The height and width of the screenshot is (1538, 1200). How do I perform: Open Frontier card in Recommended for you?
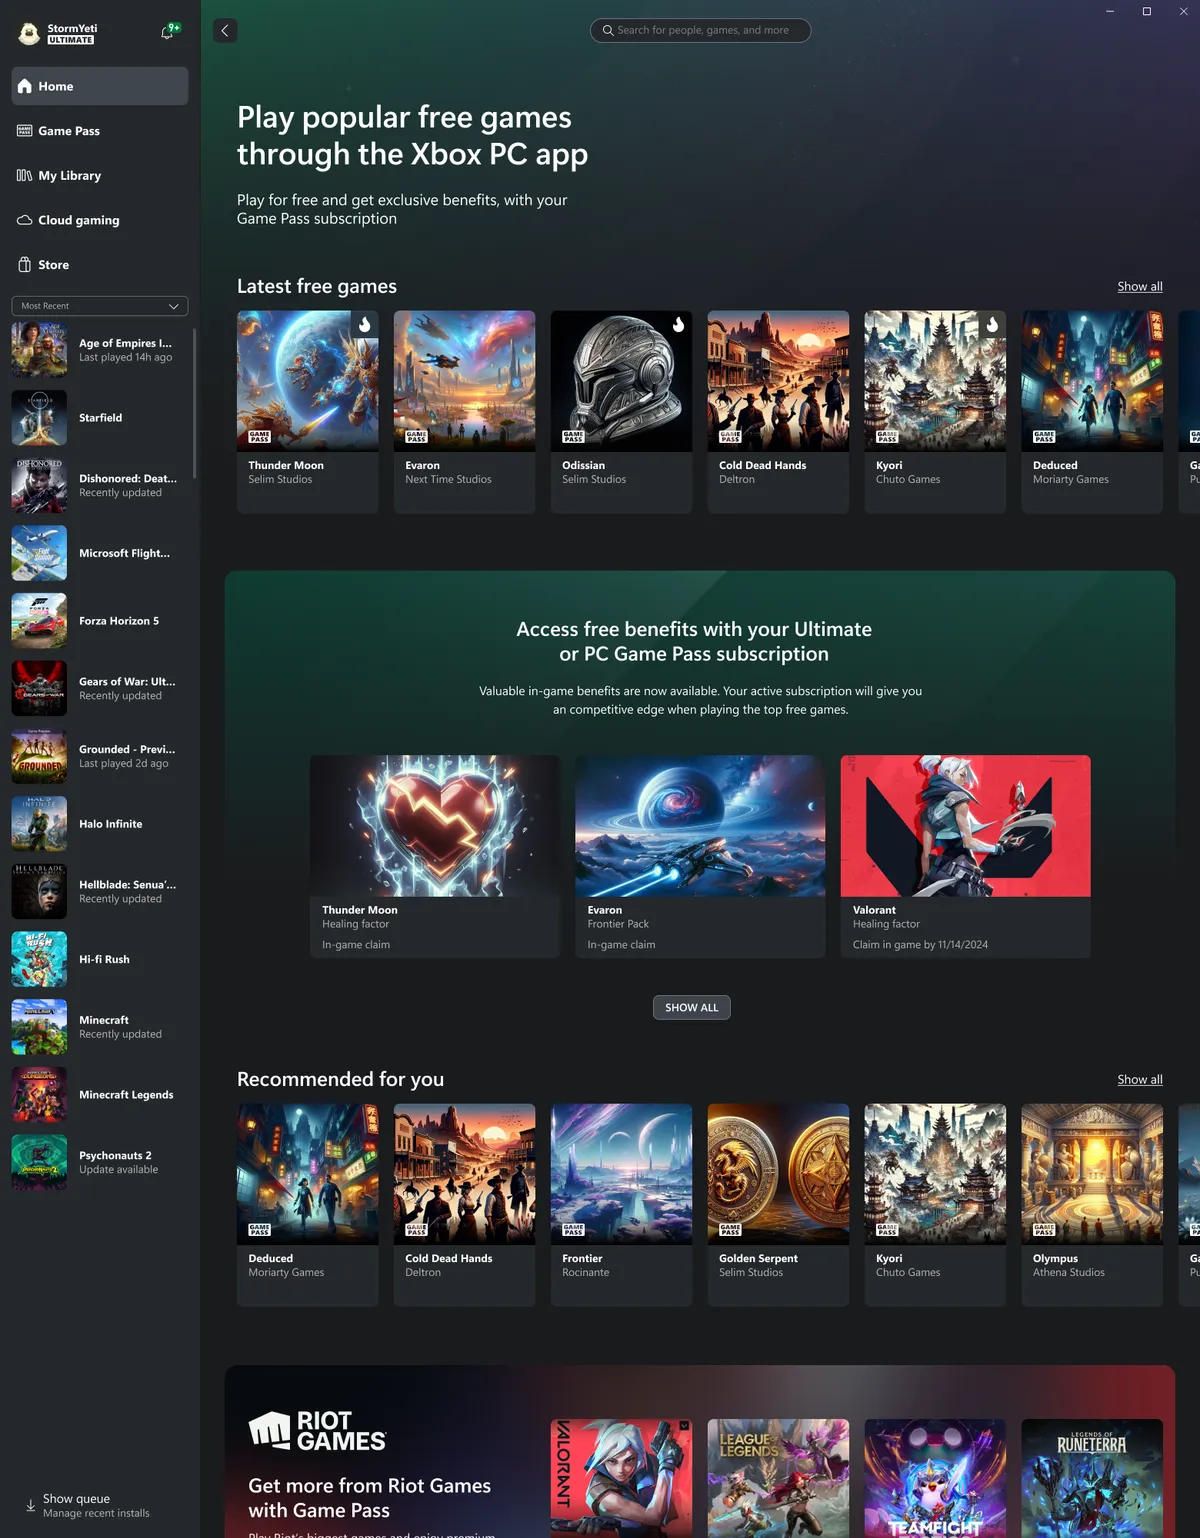[x=621, y=1205]
